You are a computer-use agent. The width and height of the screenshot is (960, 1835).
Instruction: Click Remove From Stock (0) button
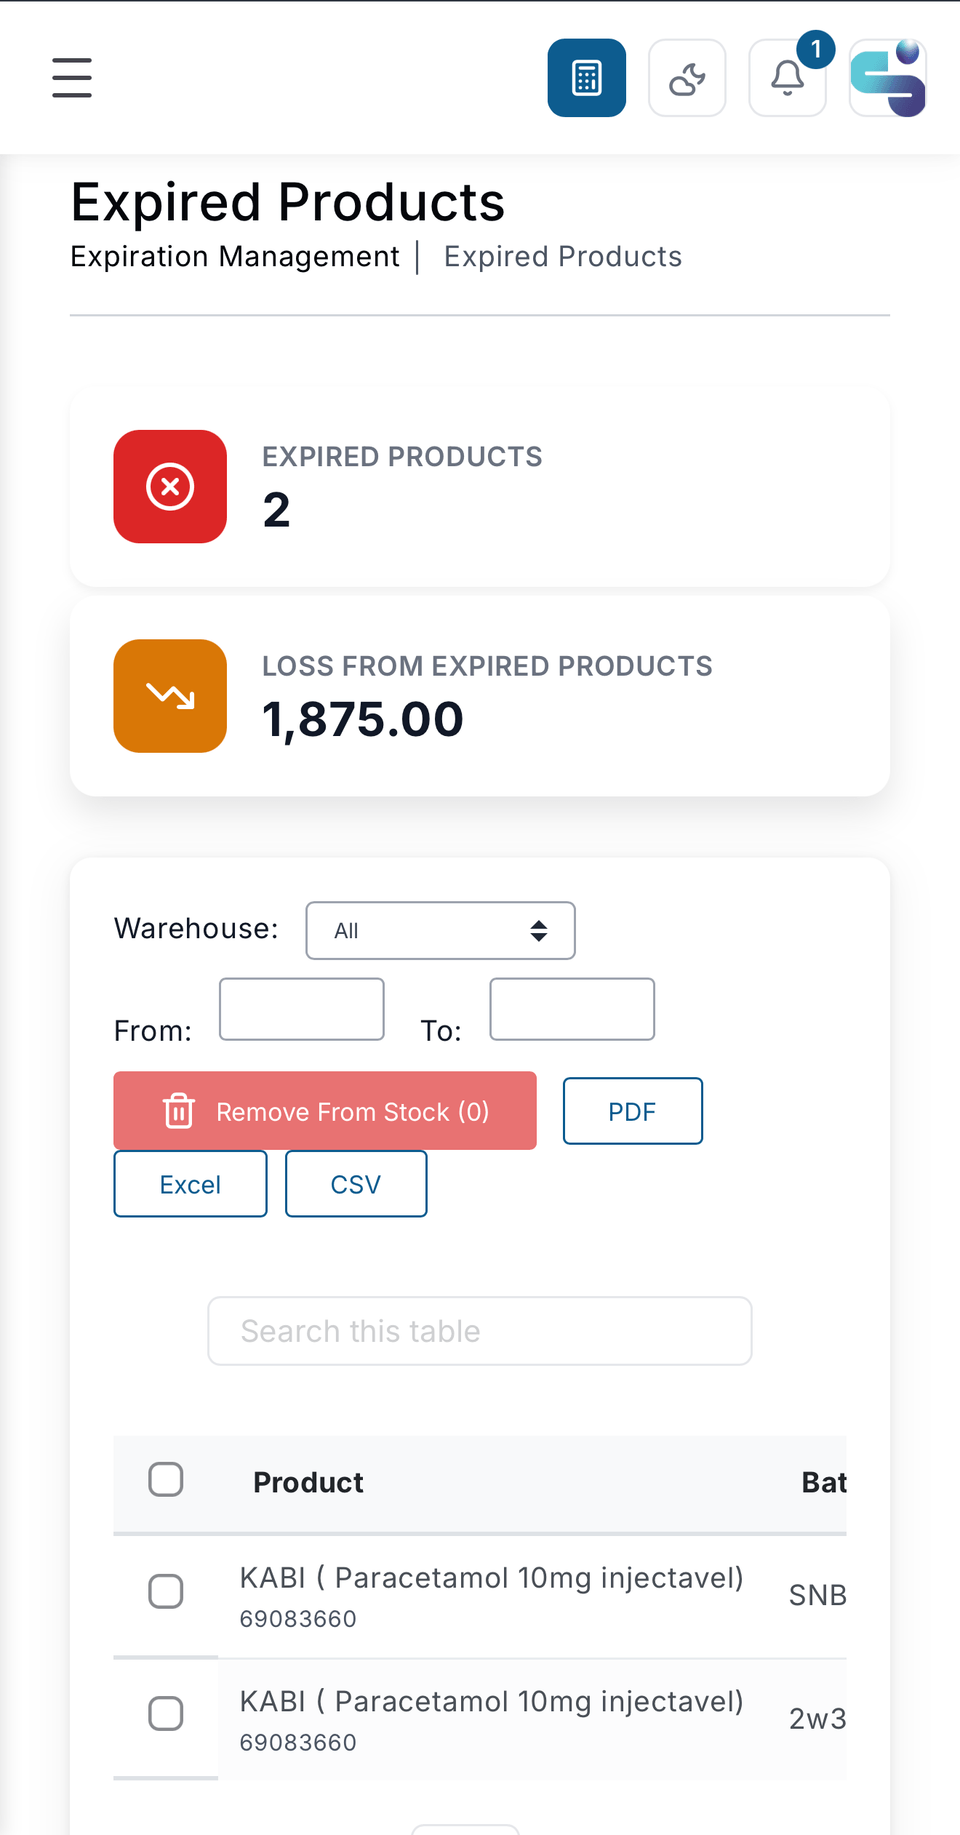point(325,1111)
